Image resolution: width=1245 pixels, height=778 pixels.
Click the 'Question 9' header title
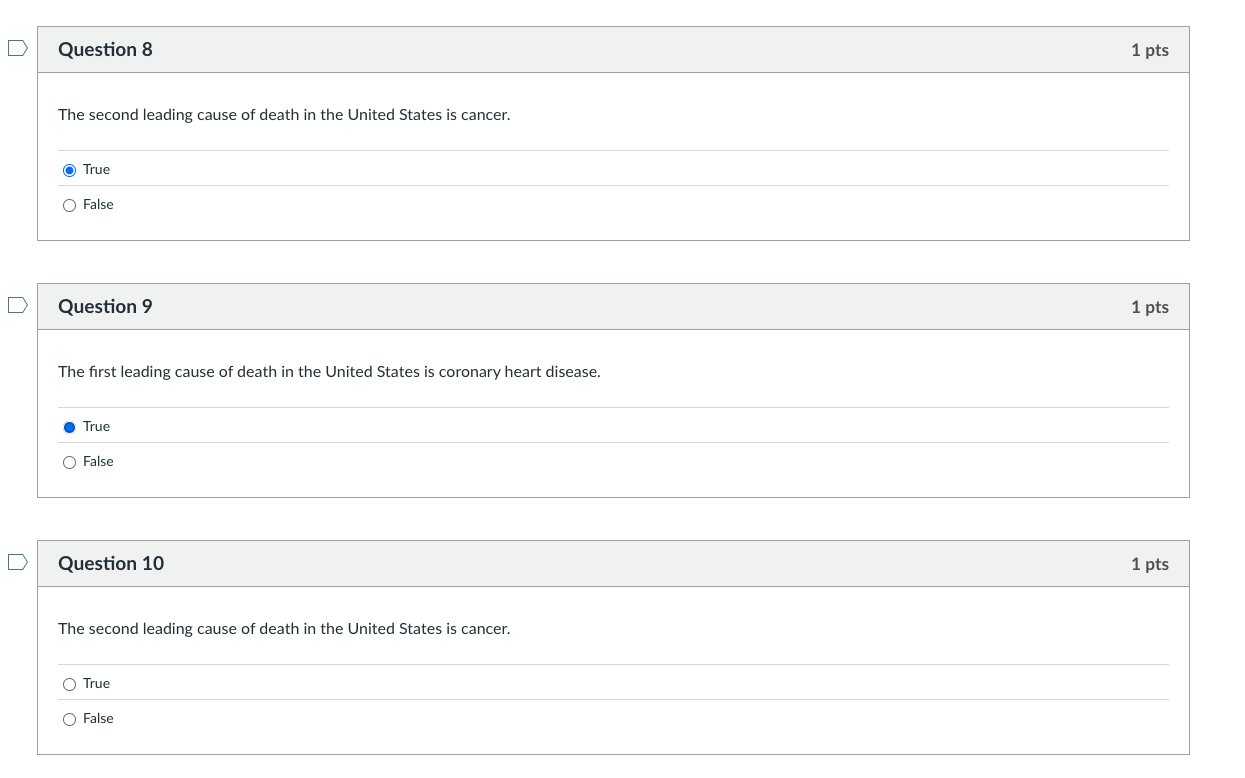pos(105,307)
